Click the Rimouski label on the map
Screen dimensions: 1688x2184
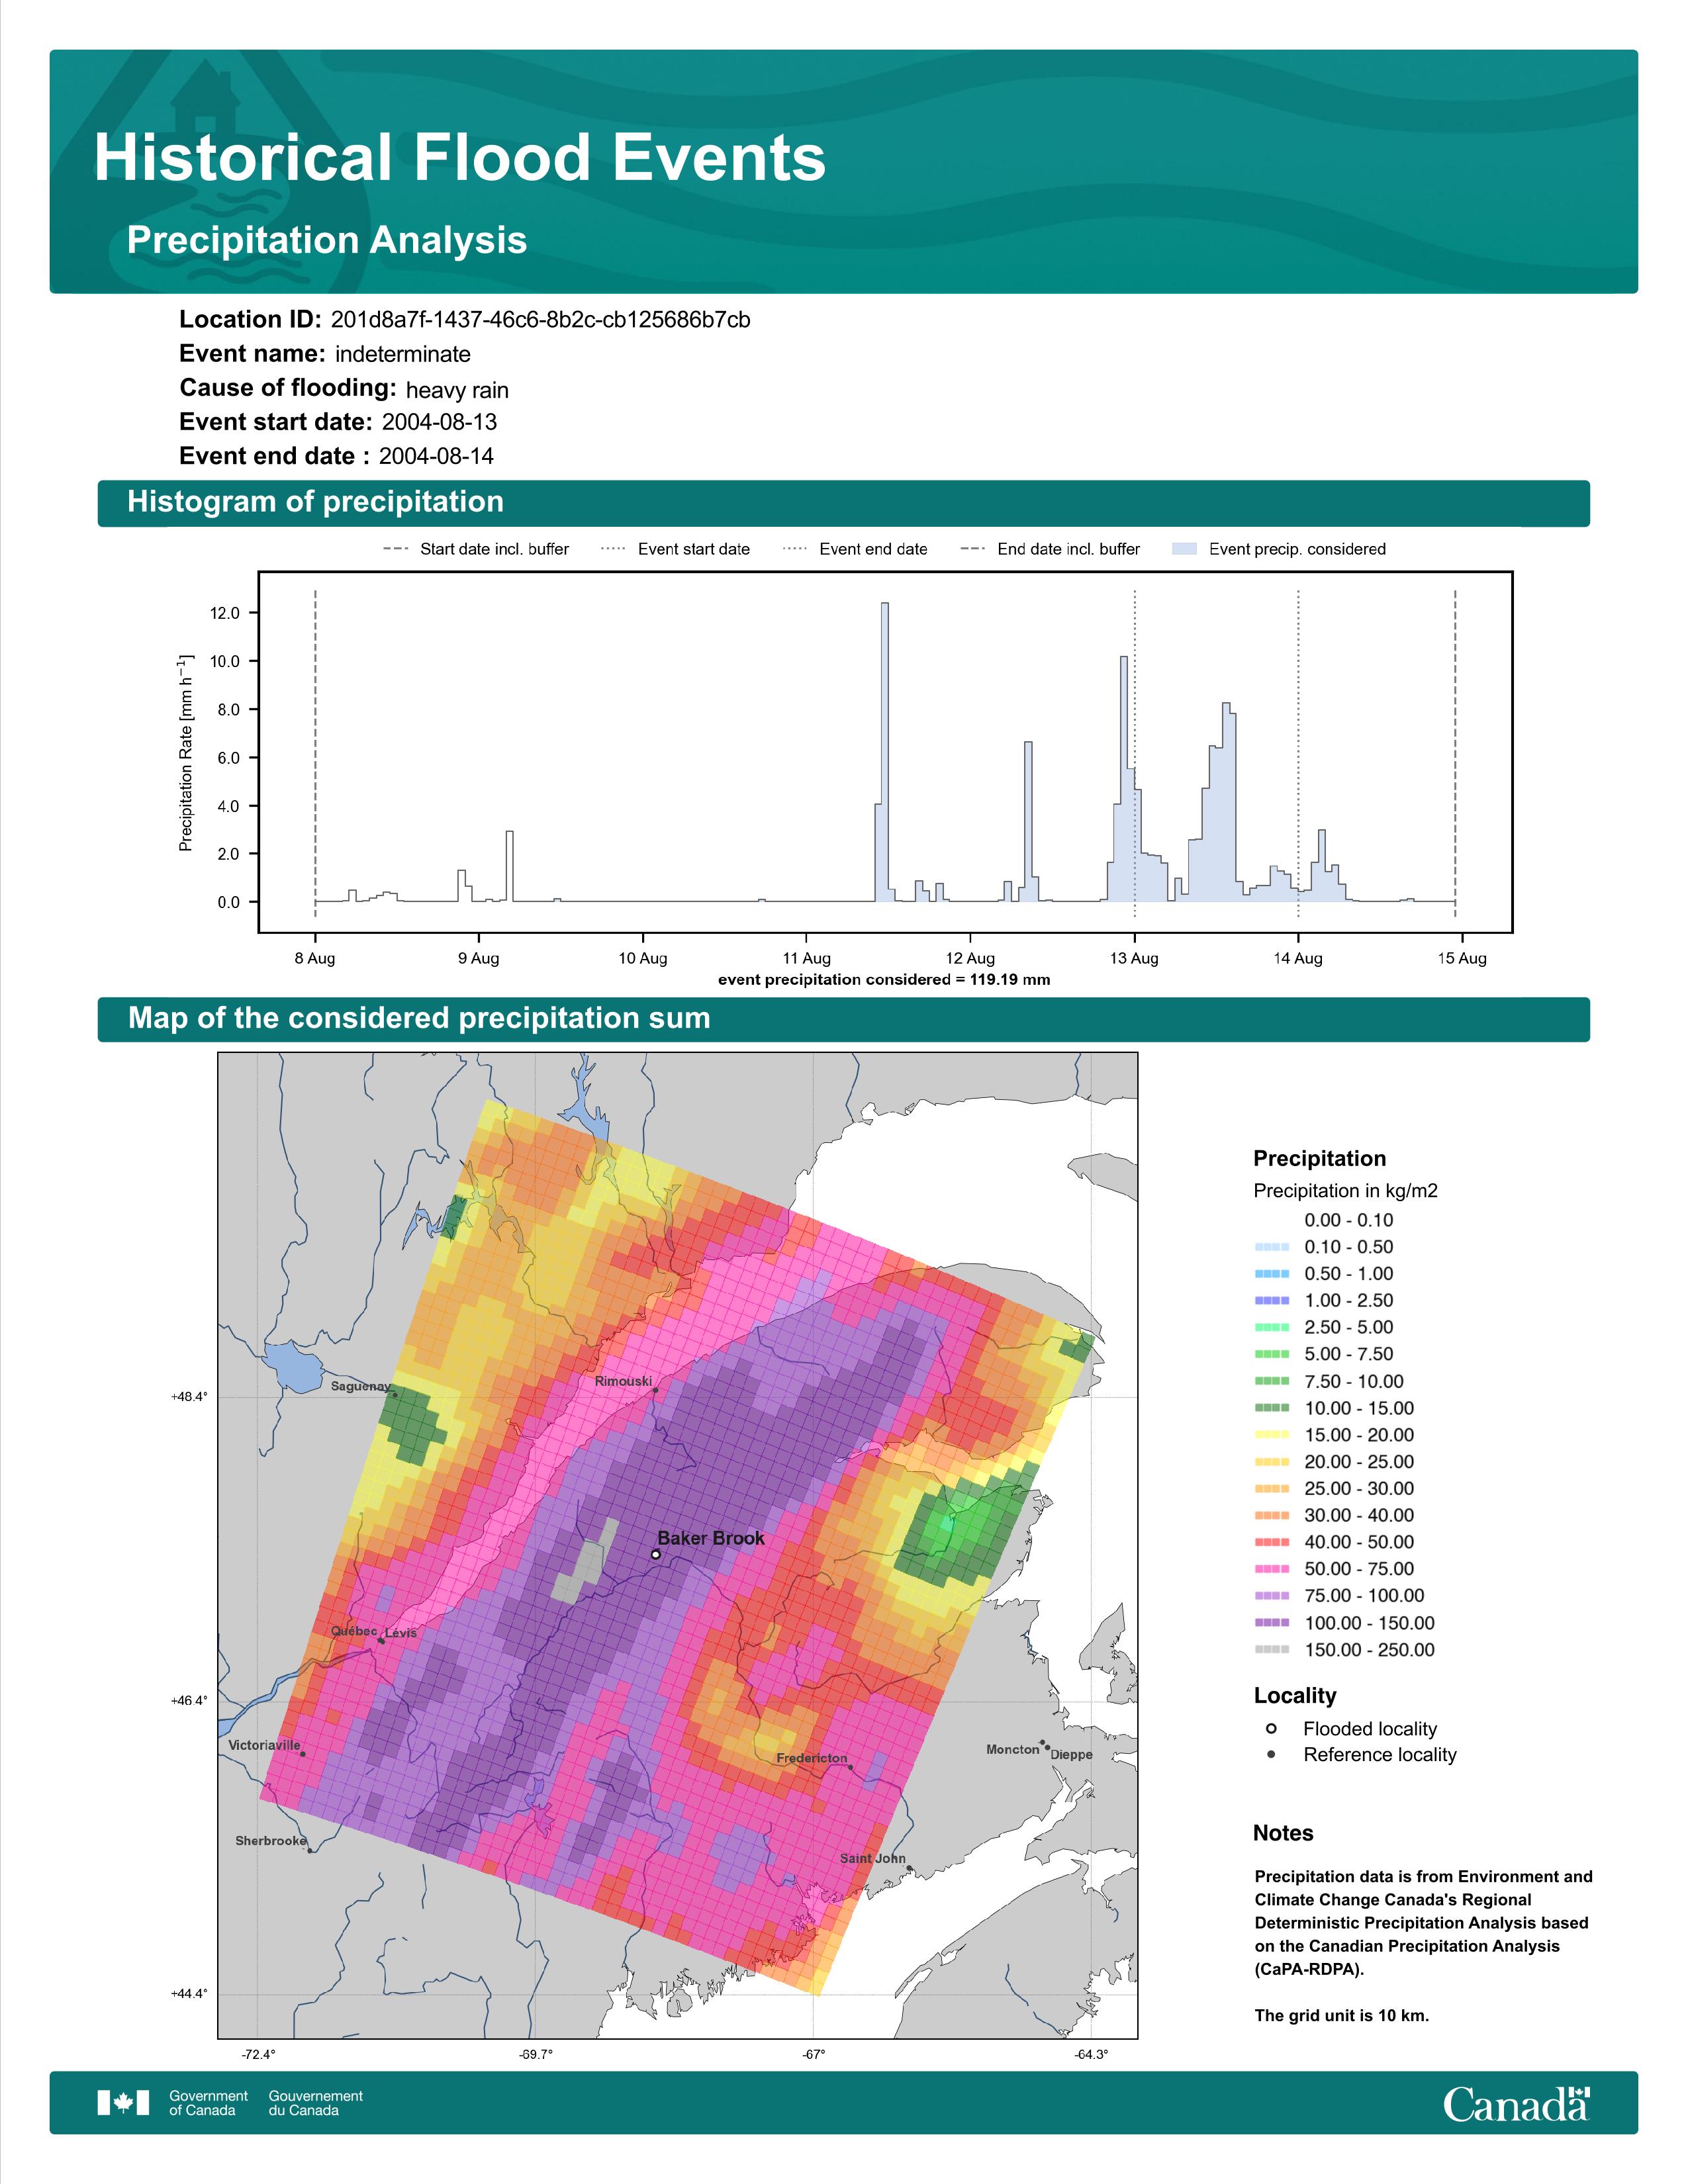(x=623, y=1381)
